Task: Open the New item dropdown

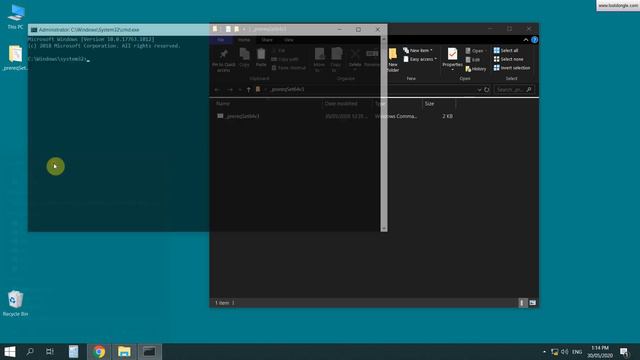Action: [x=418, y=50]
